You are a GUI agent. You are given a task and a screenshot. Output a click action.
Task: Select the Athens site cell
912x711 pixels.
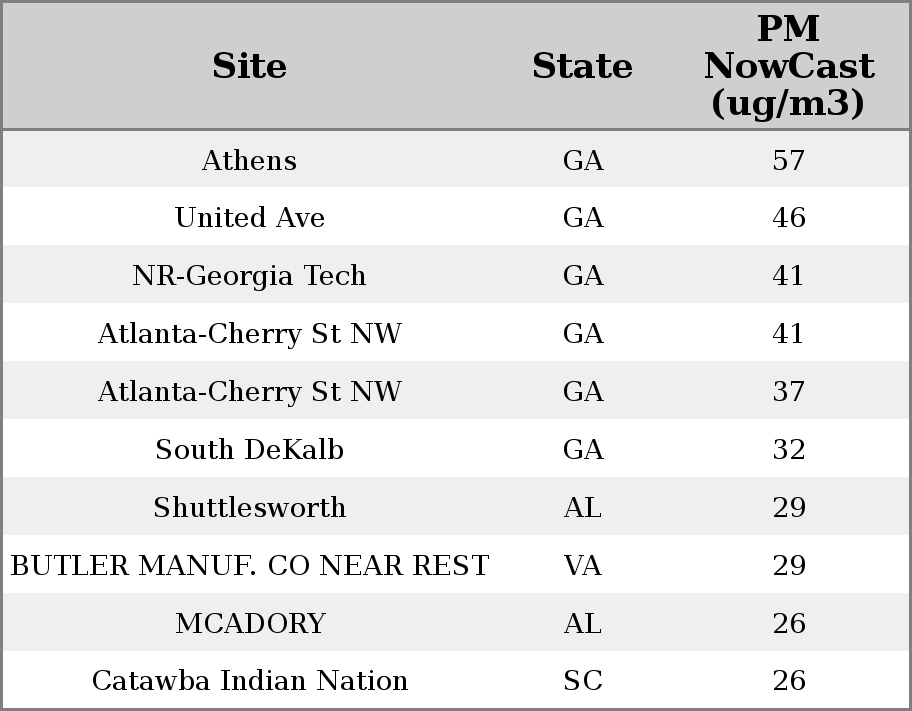tap(249, 160)
